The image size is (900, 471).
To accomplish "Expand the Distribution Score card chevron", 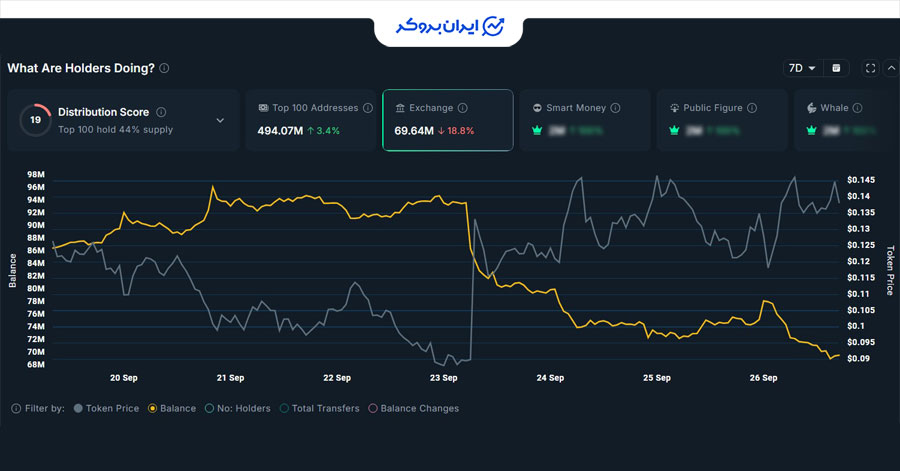I will pyautogui.click(x=220, y=120).
